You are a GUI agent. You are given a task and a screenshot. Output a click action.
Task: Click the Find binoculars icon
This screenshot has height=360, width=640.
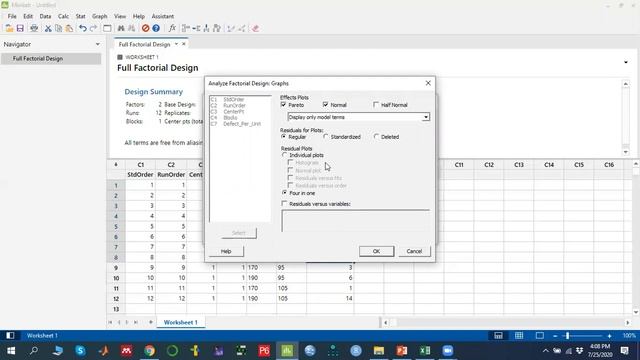(121, 28)
